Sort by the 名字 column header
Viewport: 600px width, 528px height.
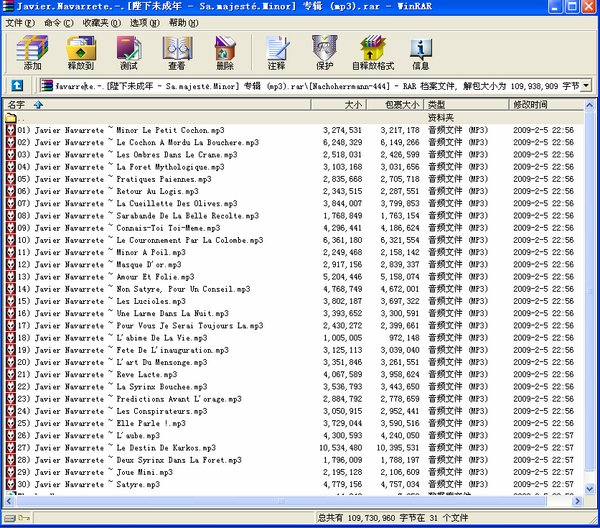[x=157, y=104]
